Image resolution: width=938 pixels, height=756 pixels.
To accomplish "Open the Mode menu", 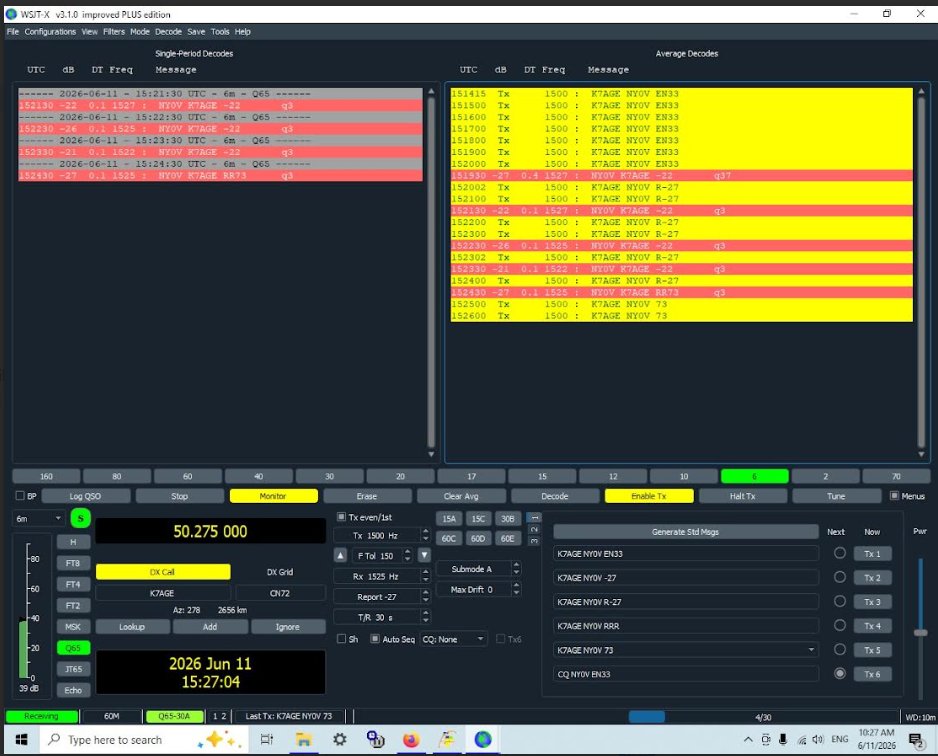I will (140, 32).
